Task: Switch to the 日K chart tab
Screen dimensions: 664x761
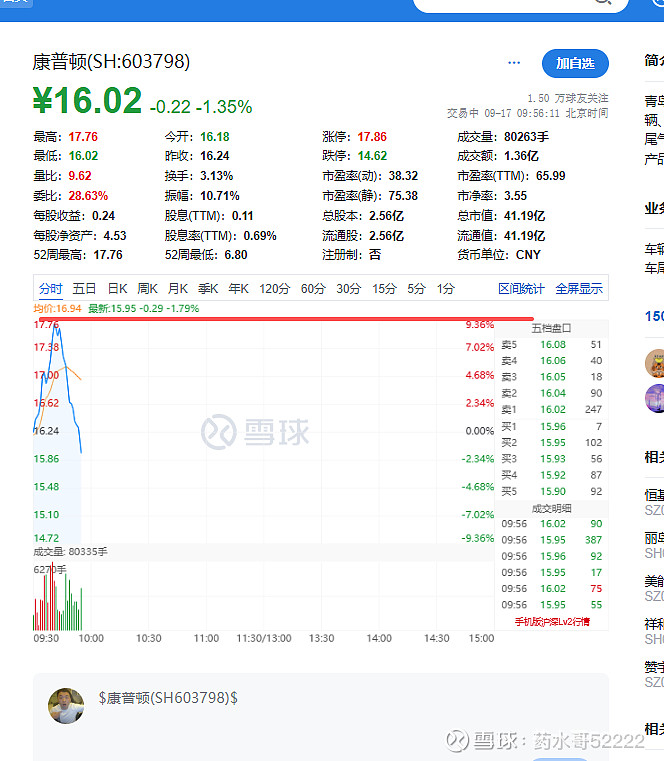Action: click(x=117, y=289)
